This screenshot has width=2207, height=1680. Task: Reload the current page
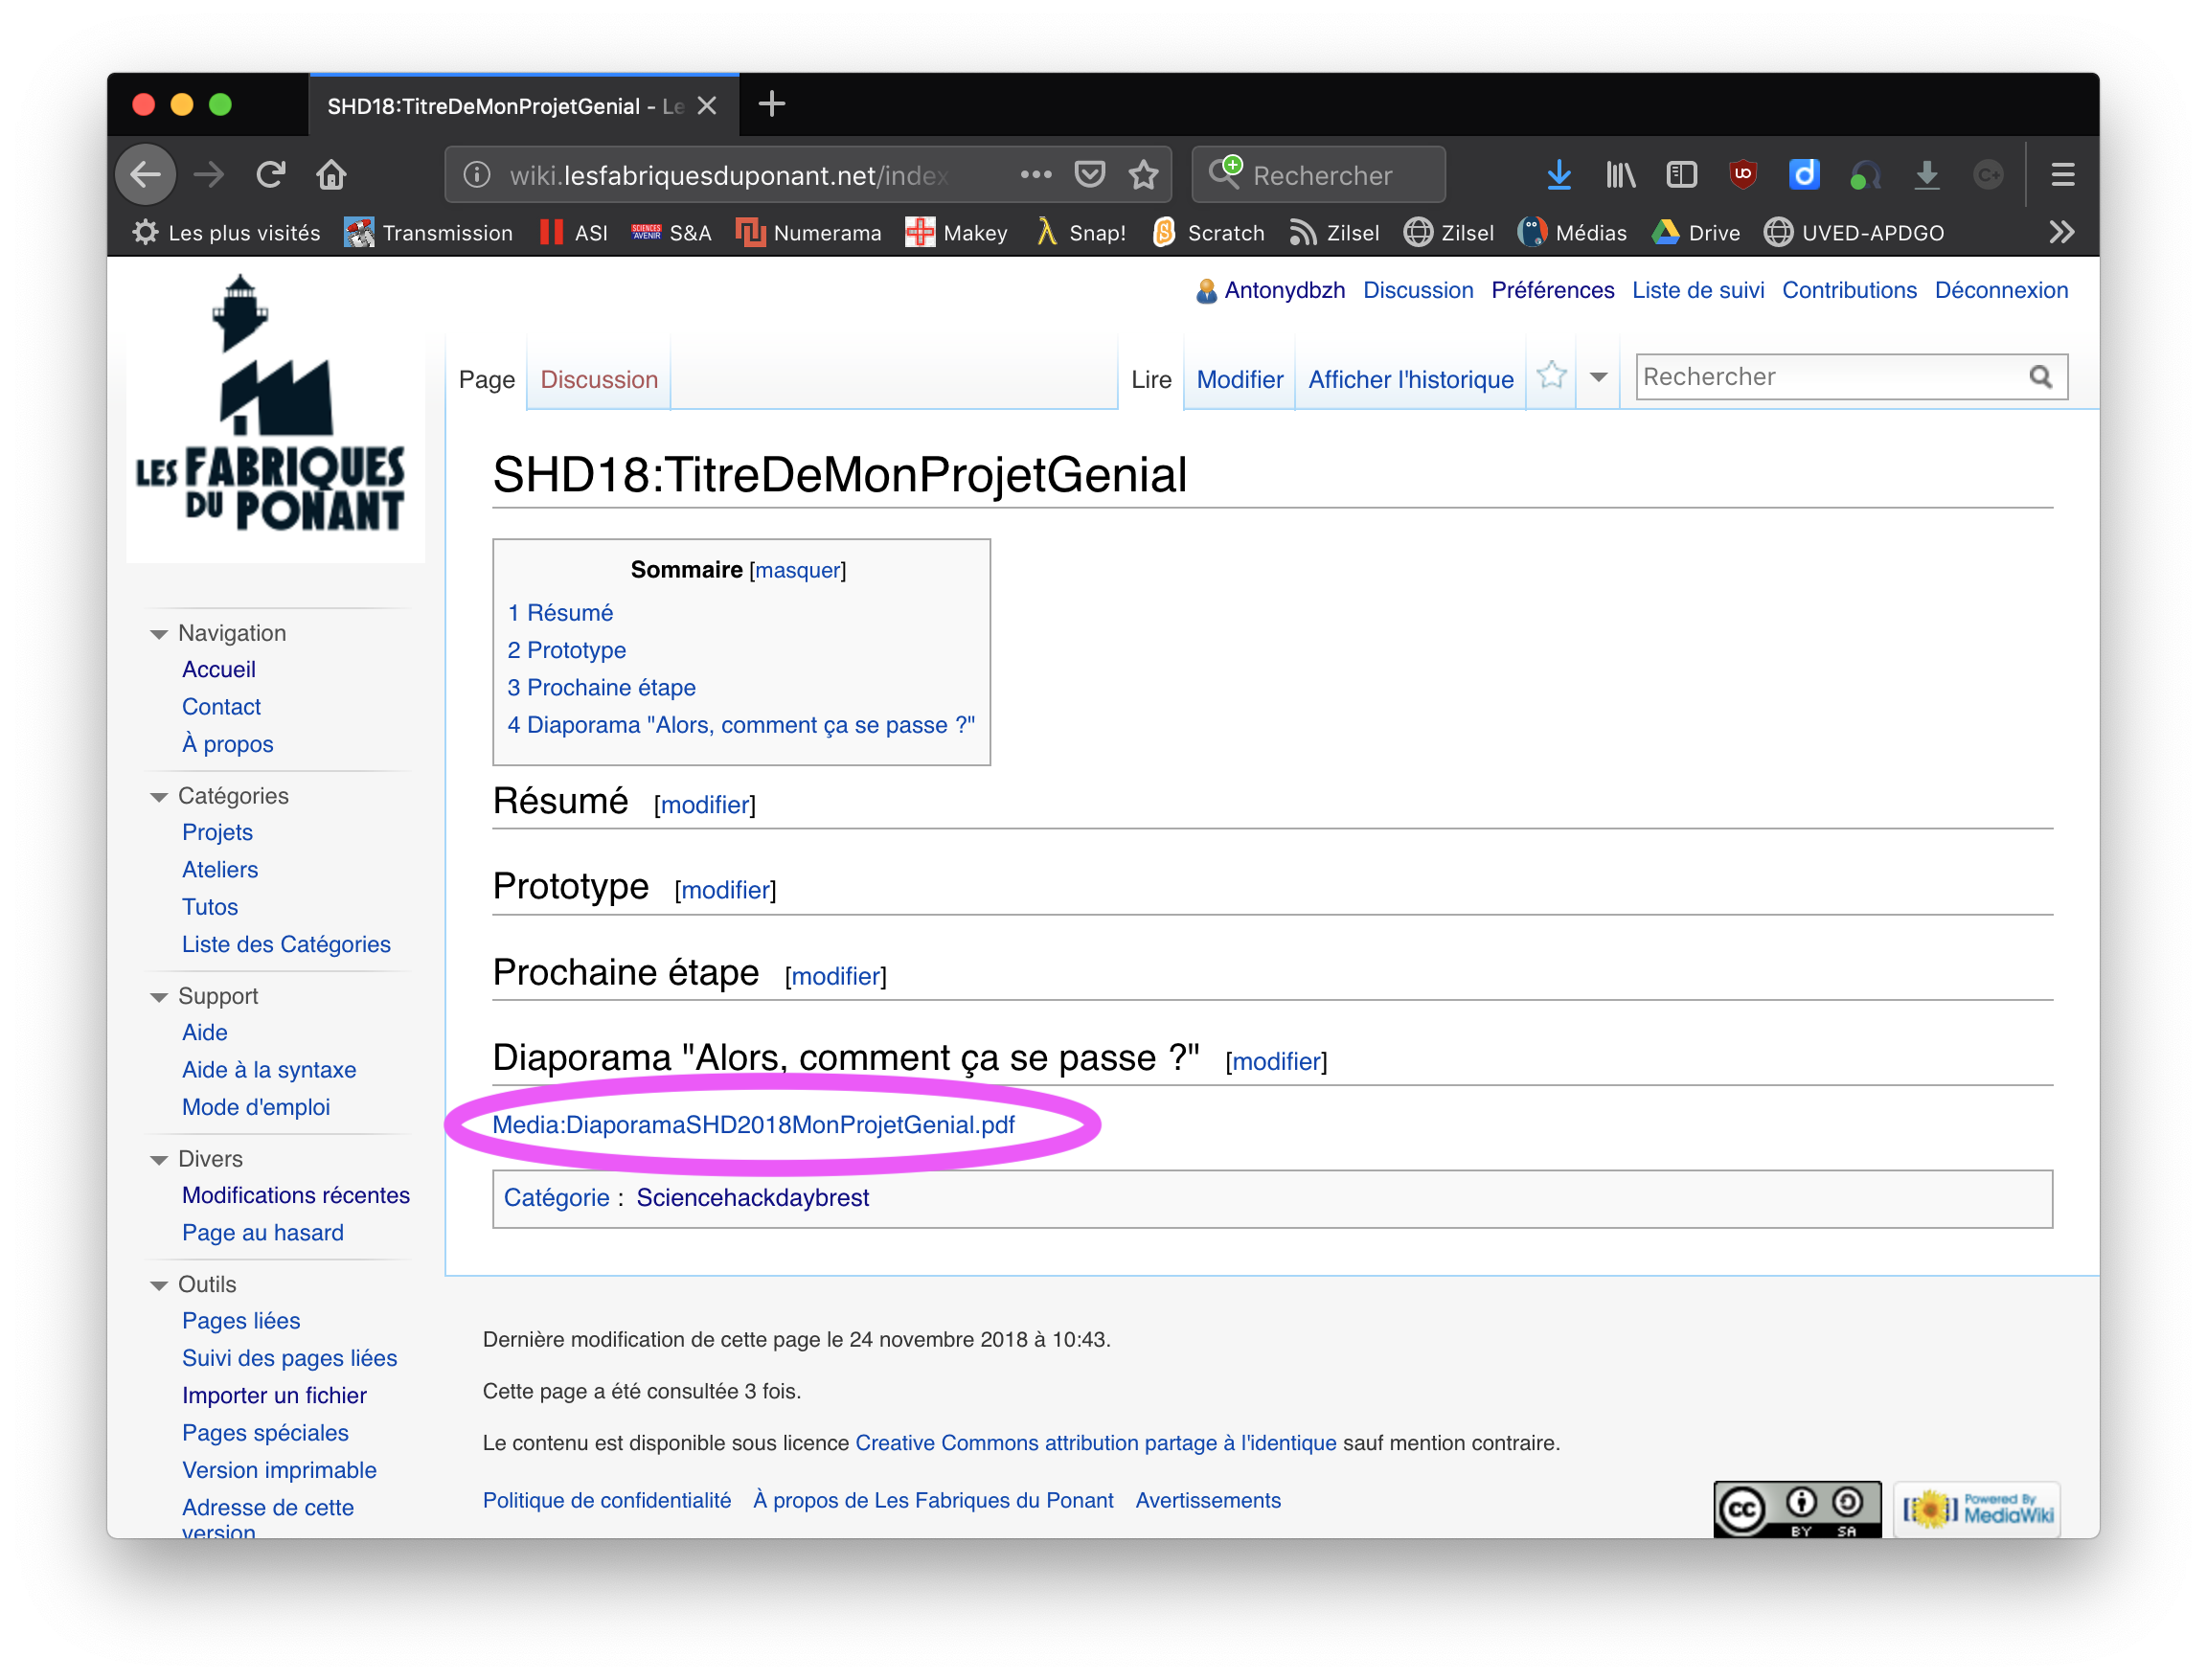click(x=271, y=175)
